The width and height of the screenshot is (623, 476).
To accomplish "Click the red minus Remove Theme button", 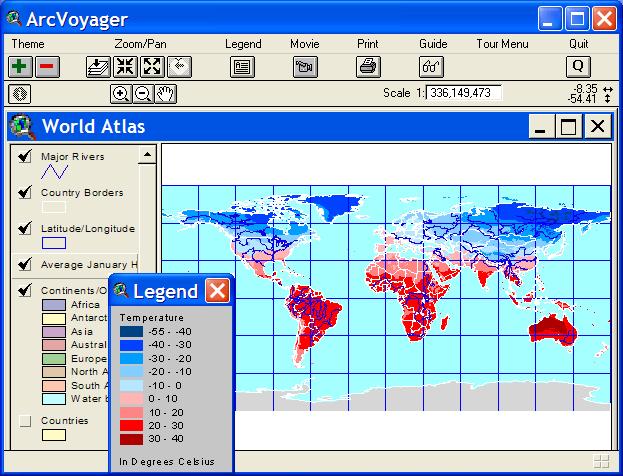I will point(47,67).
